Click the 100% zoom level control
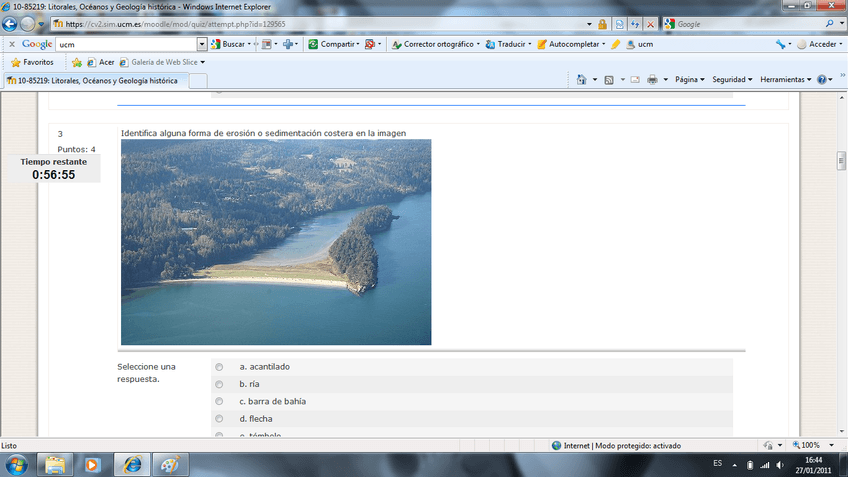The width and height of the screenshot is (848, 477). (x=810, y=445)
